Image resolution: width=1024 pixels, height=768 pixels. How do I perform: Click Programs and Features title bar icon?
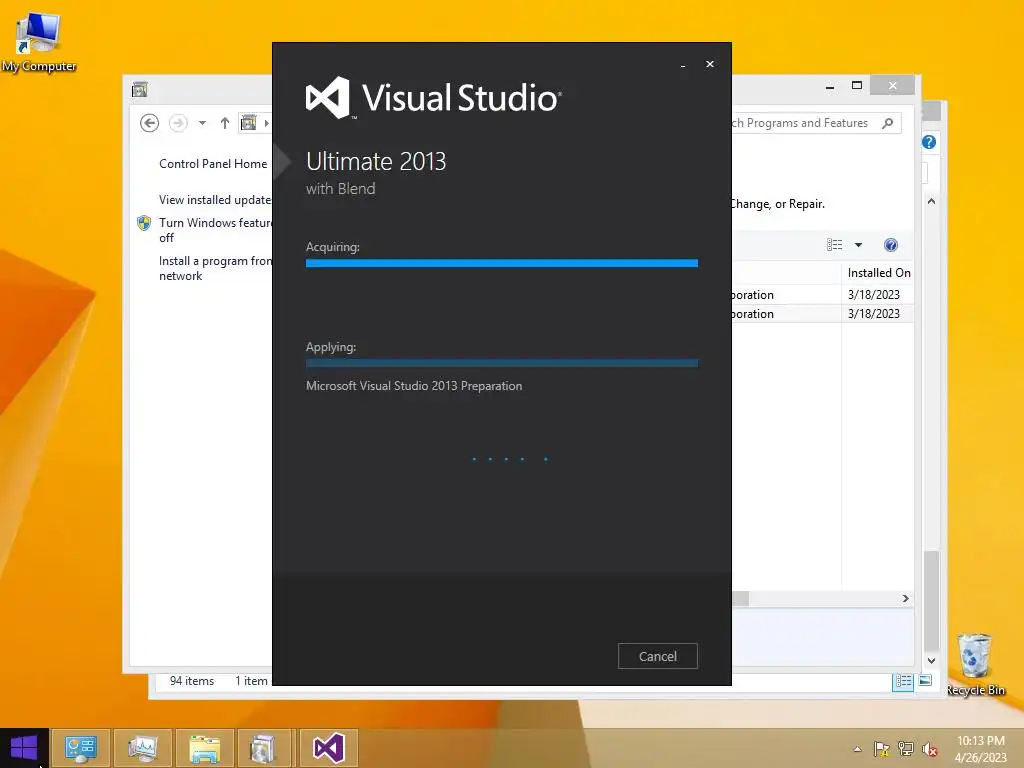pos(140,89)
